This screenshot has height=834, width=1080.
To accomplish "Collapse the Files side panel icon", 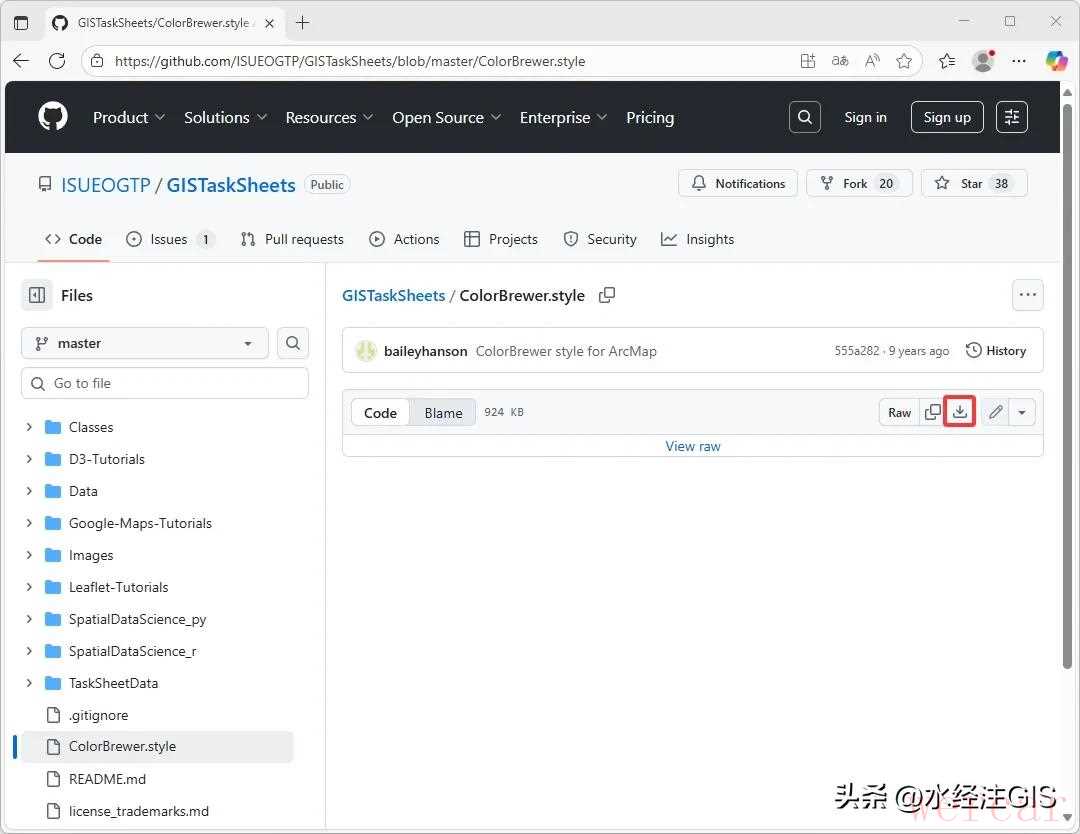I will pyautogui.click(x=37, y=295).
